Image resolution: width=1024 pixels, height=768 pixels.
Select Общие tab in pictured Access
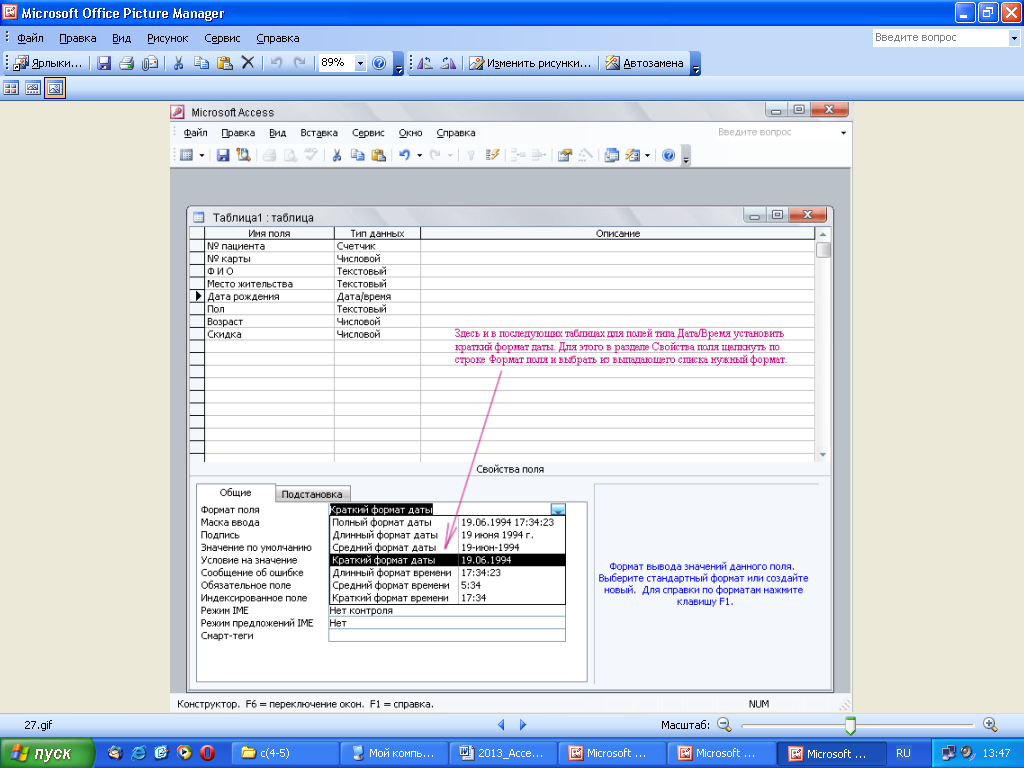(235, 493)
